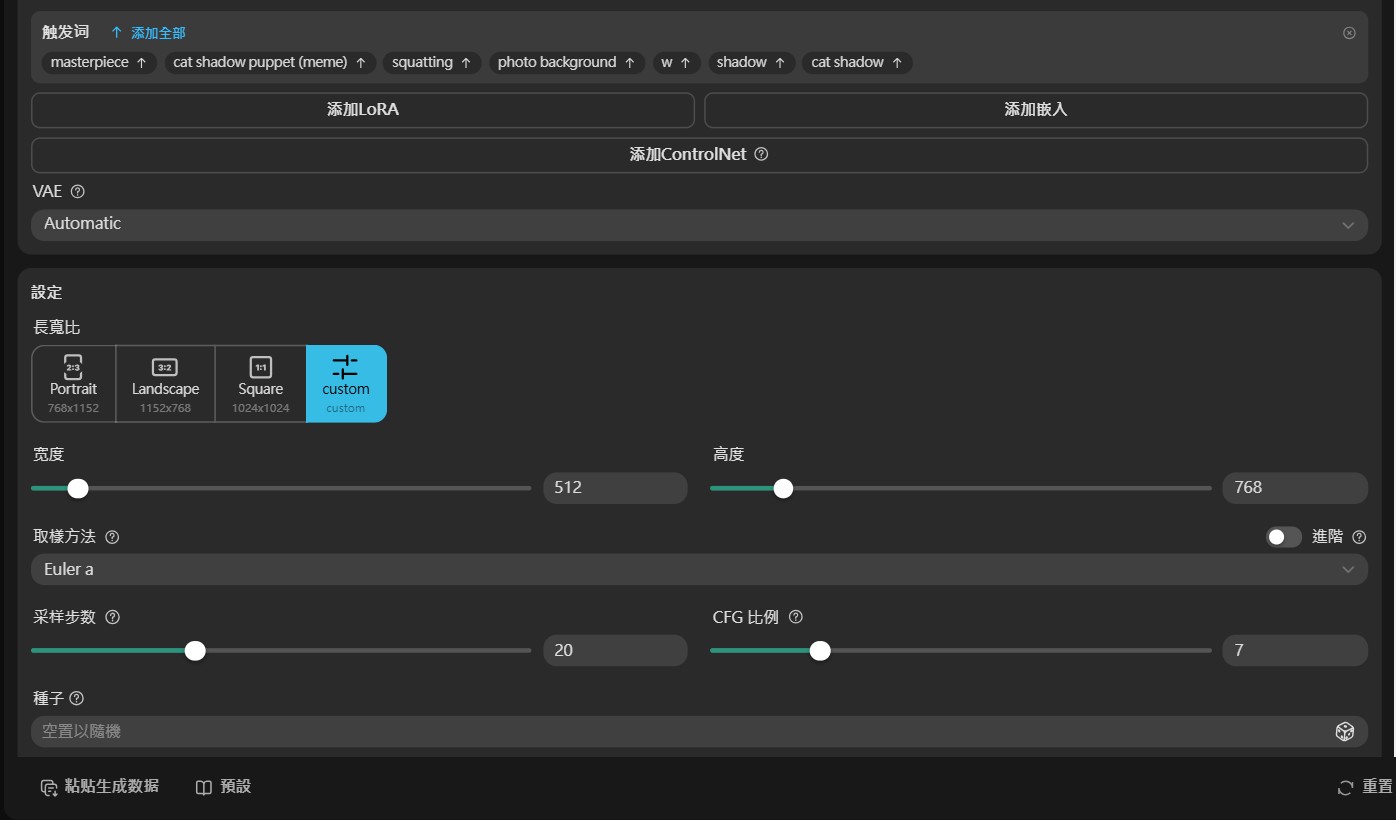Viewport: 1396px width, 820px height.
Task: Toggle the 進階 advanced switch
Action: [1283, 537]
